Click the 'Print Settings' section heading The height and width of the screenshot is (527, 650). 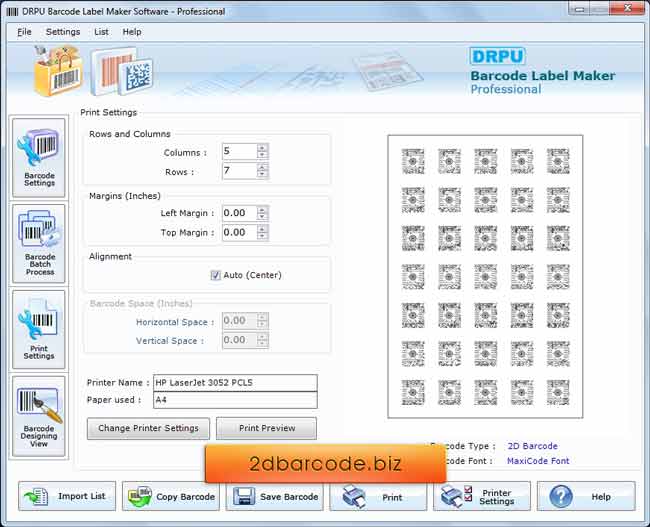tap(109, 112)
